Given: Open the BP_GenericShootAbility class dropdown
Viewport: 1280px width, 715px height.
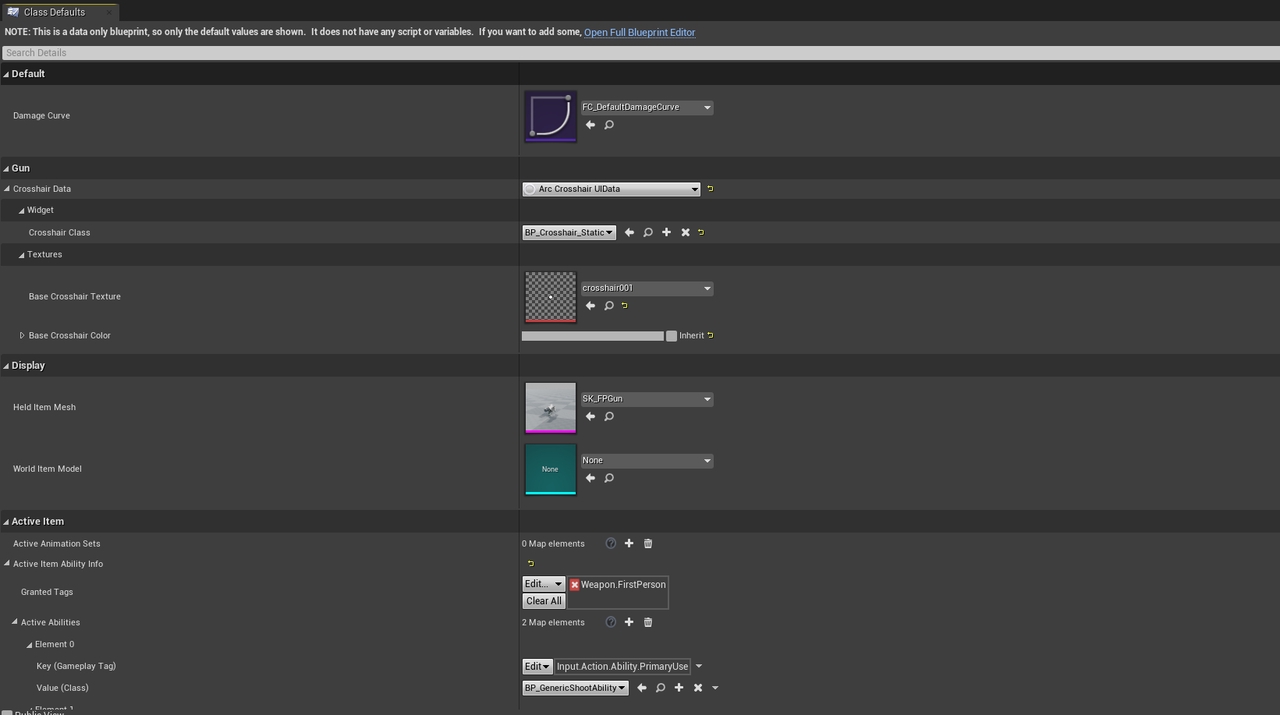Looking at the screenshot, I should pos(575,688).
